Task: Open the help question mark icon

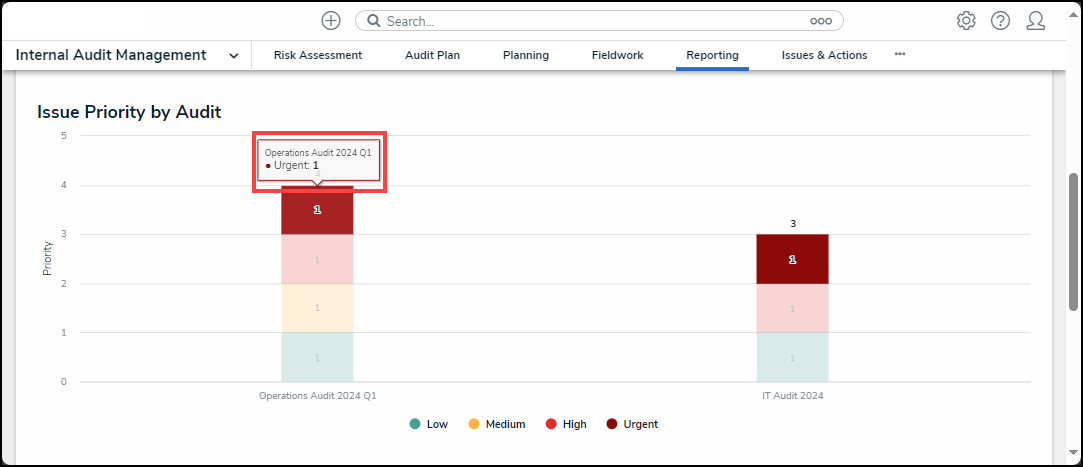Action: (1000, 21)
